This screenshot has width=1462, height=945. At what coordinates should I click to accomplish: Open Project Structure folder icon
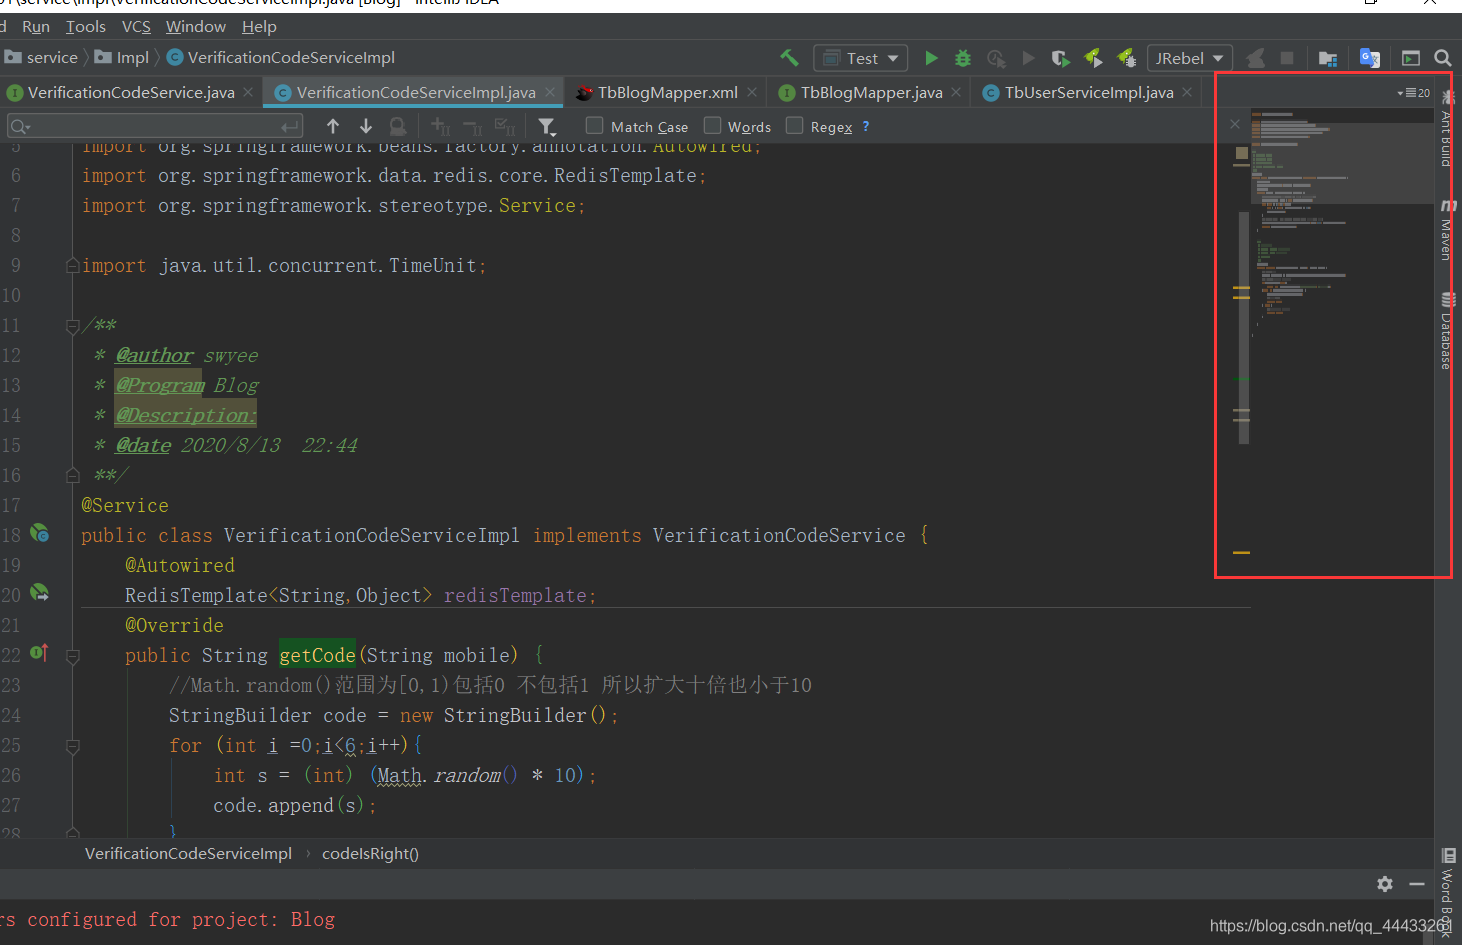tap(1328, 58)
